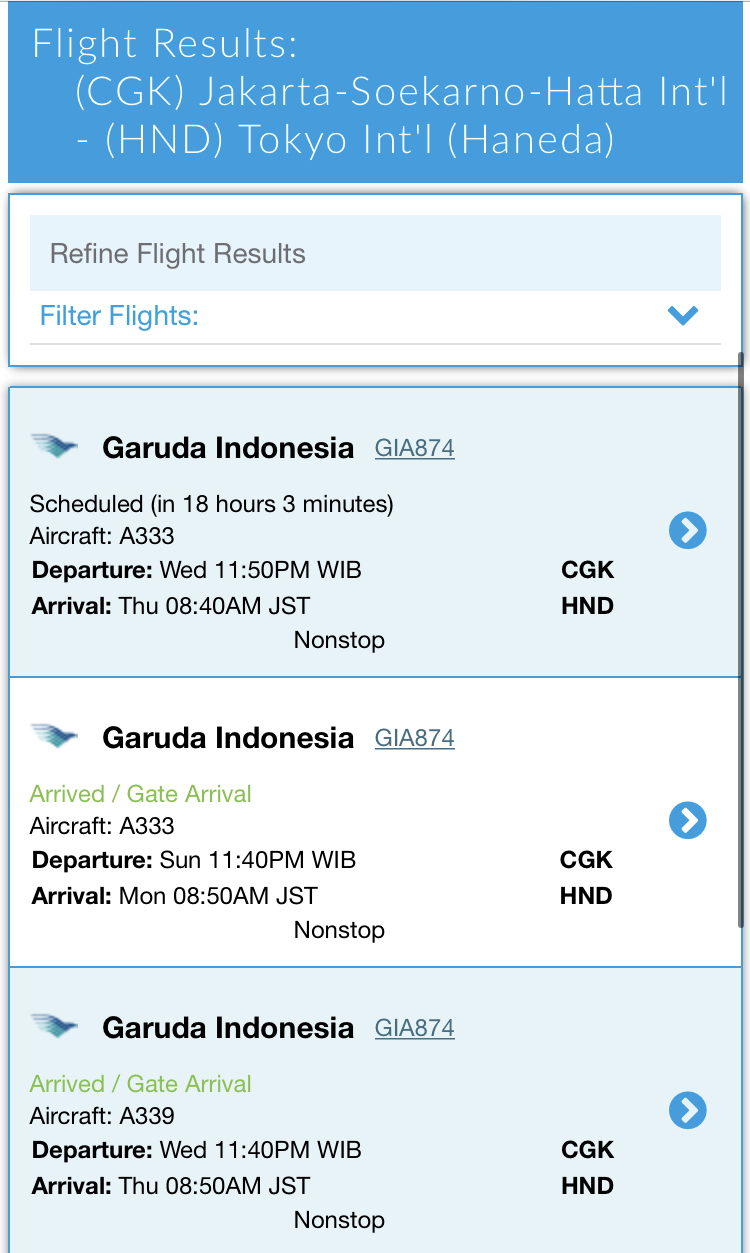Click the page scrollbar on the right edge

point(741,640)
